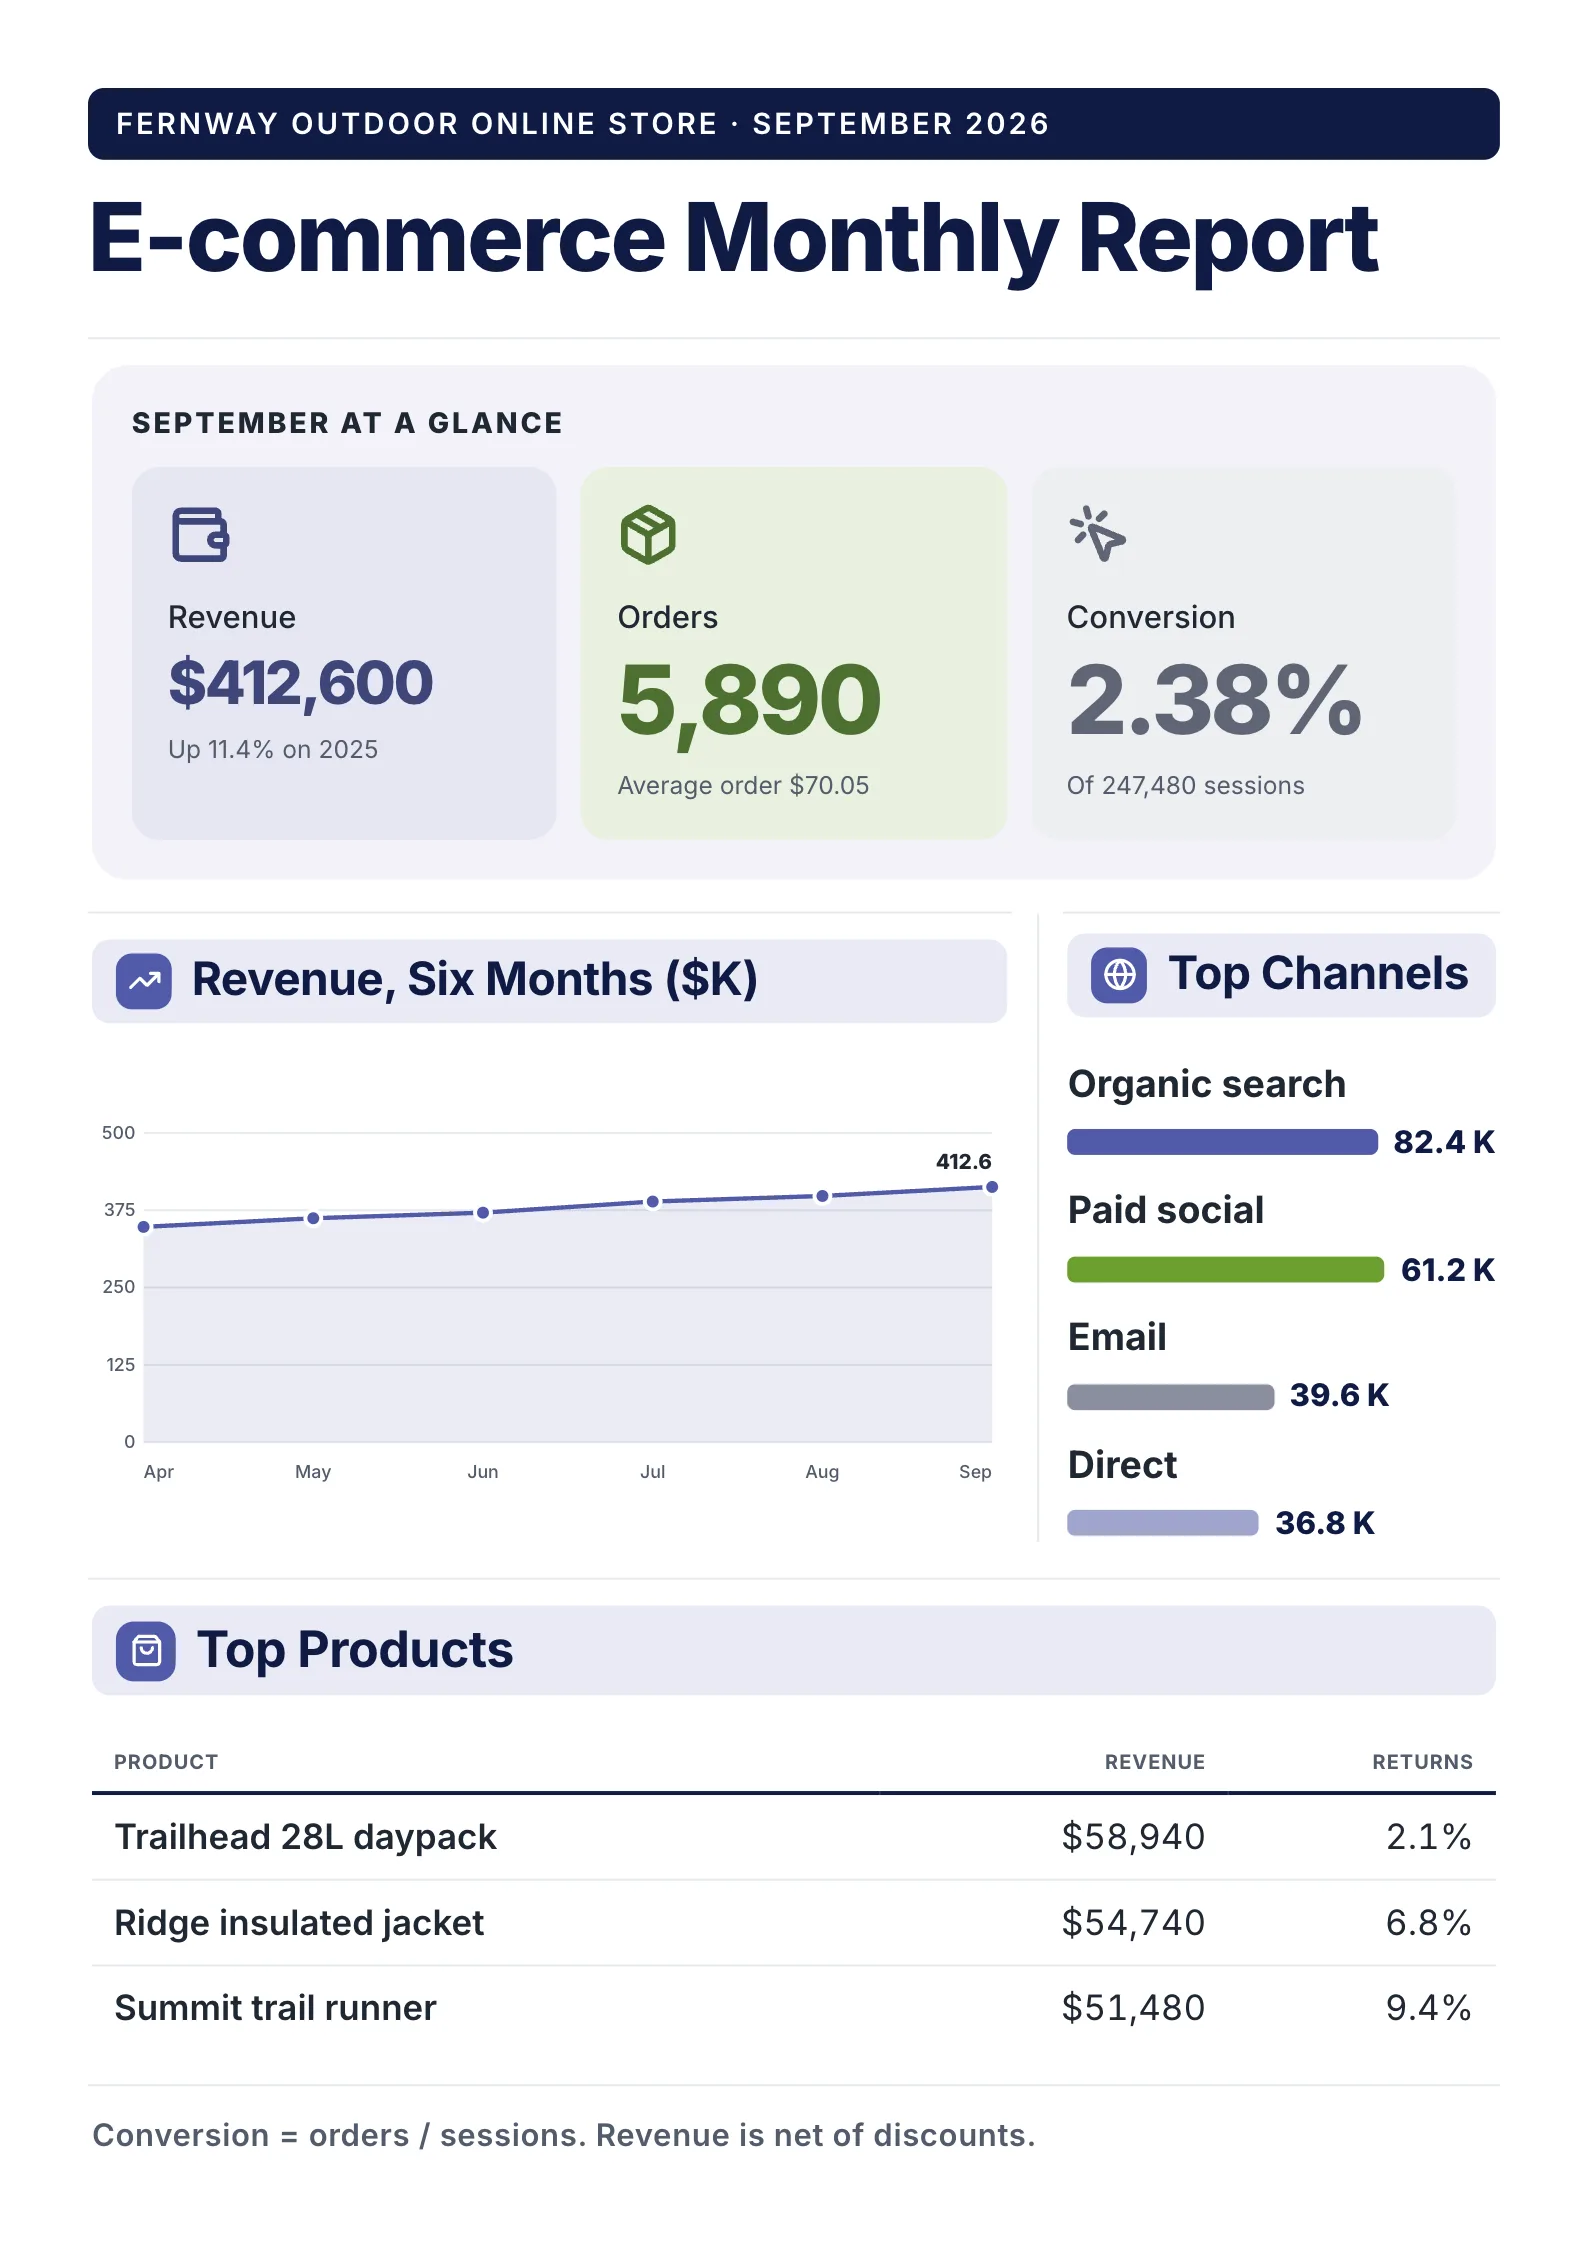The image size is (1588, 2246).
Task: Click the 2.38% conversion figure
Action: pos(1215,700)
